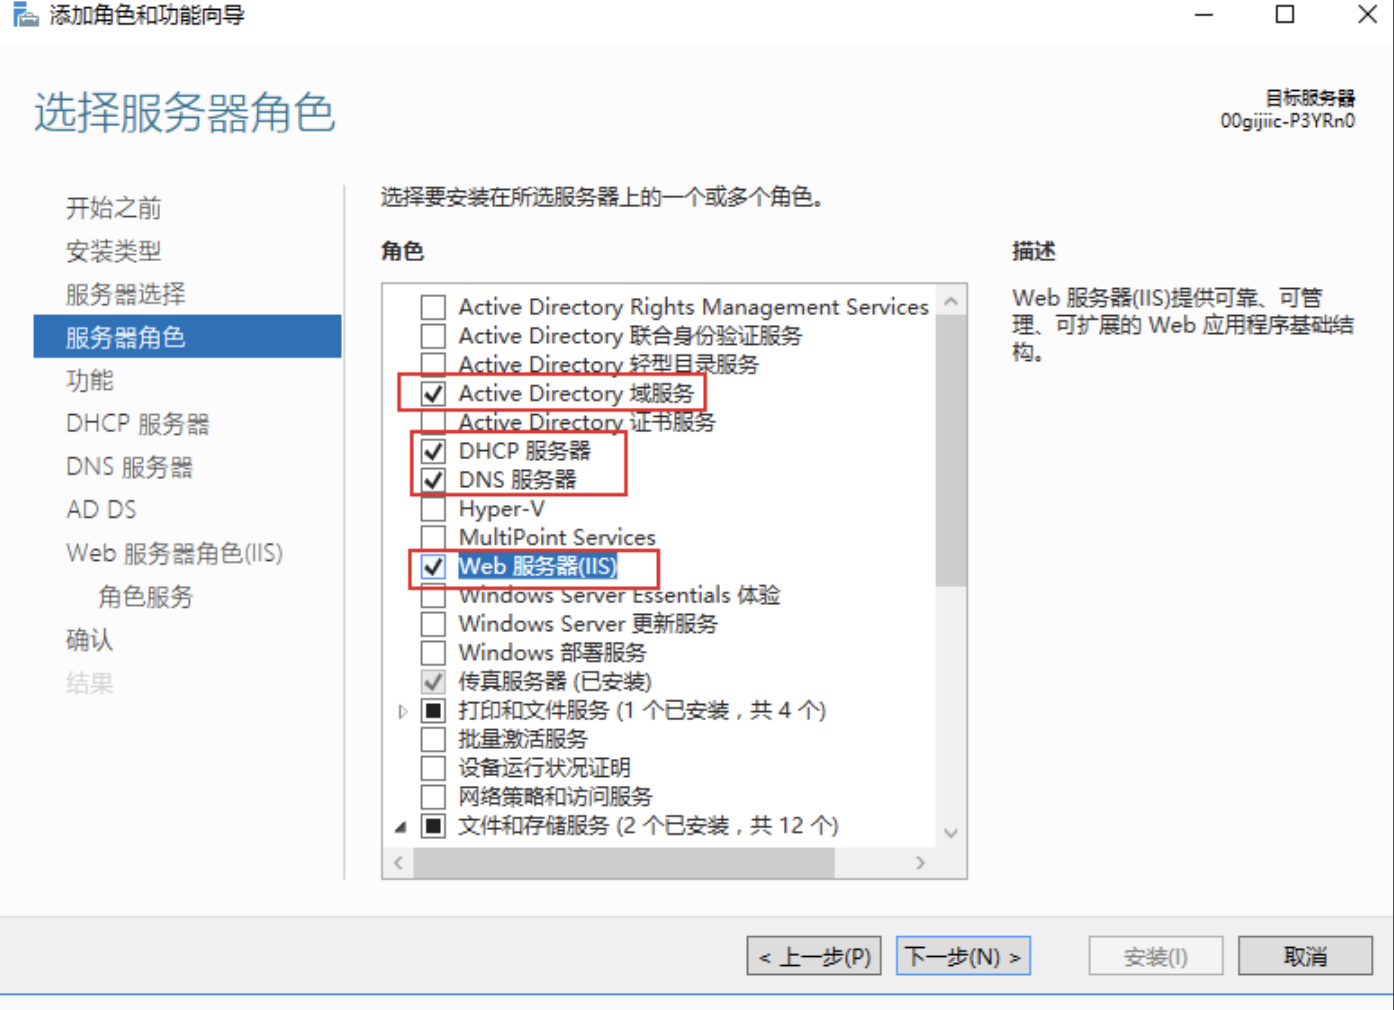Click the 下一步(N) button
The image size is (1394, 1010).
click(963, 956)
